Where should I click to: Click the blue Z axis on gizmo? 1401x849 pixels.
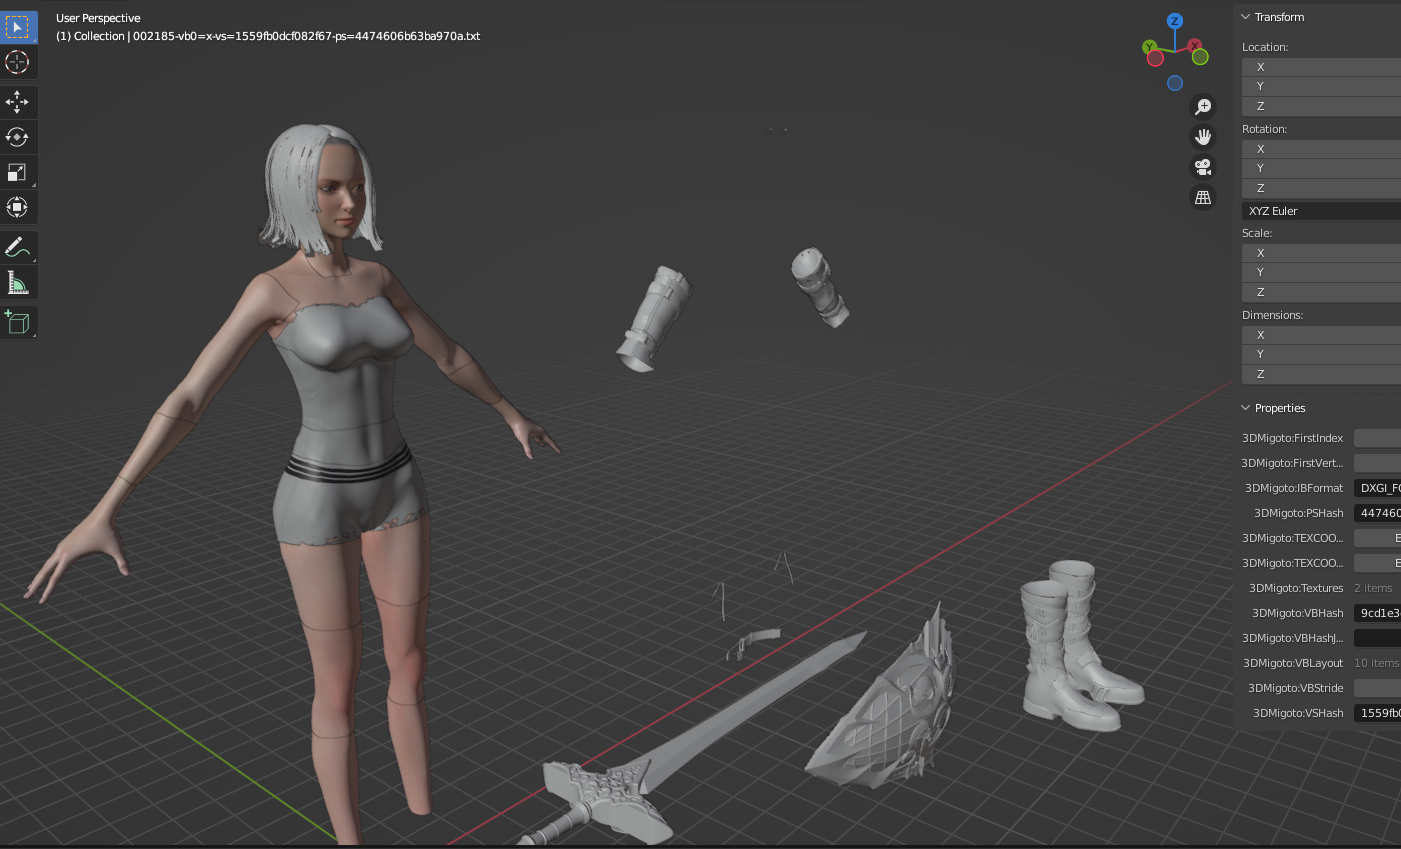pos(1175,21)
